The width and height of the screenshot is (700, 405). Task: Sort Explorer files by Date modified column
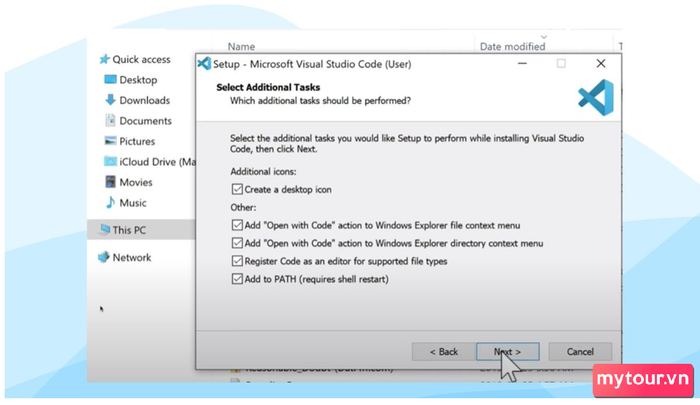[x=512, y=46]
